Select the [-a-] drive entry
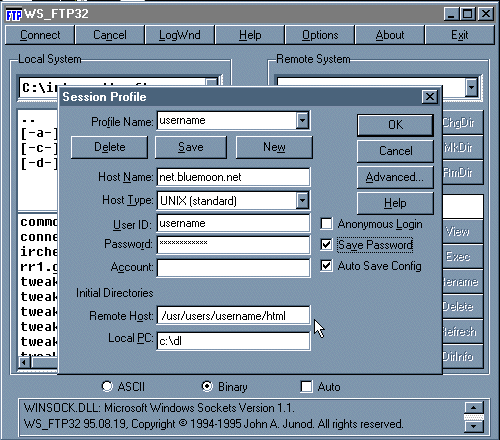The height and width of the screenshot is (440, 500). click(39, 133)
